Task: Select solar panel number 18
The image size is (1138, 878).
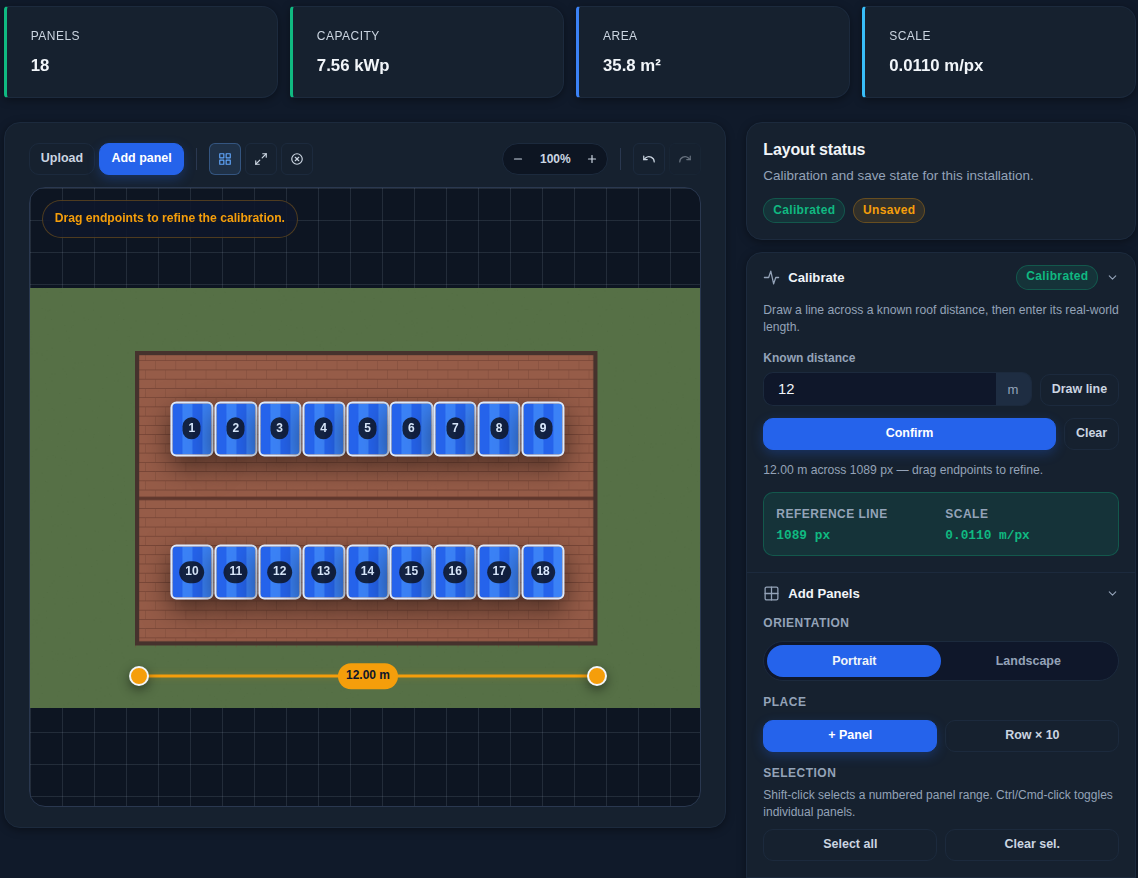Action: [543, 571]
